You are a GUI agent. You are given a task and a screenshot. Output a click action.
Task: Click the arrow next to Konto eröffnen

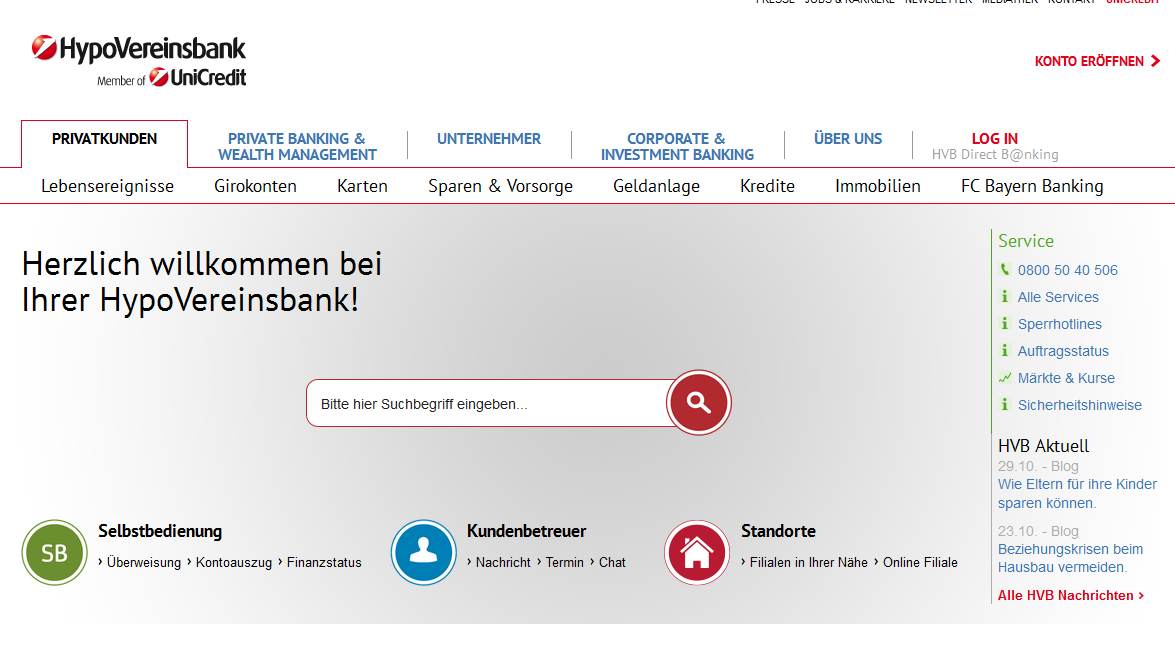point(1156,61)
